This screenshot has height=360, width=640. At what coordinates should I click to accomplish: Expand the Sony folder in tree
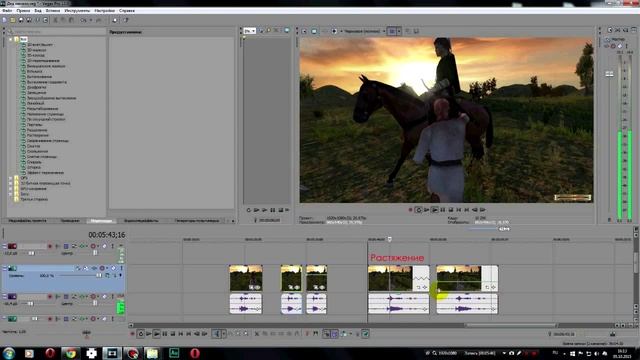(11, 194)
